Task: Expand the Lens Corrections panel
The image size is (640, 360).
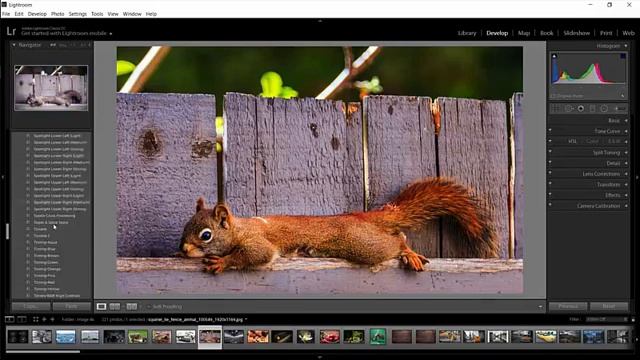Action: pyautogui.click(x=626, y=174)
